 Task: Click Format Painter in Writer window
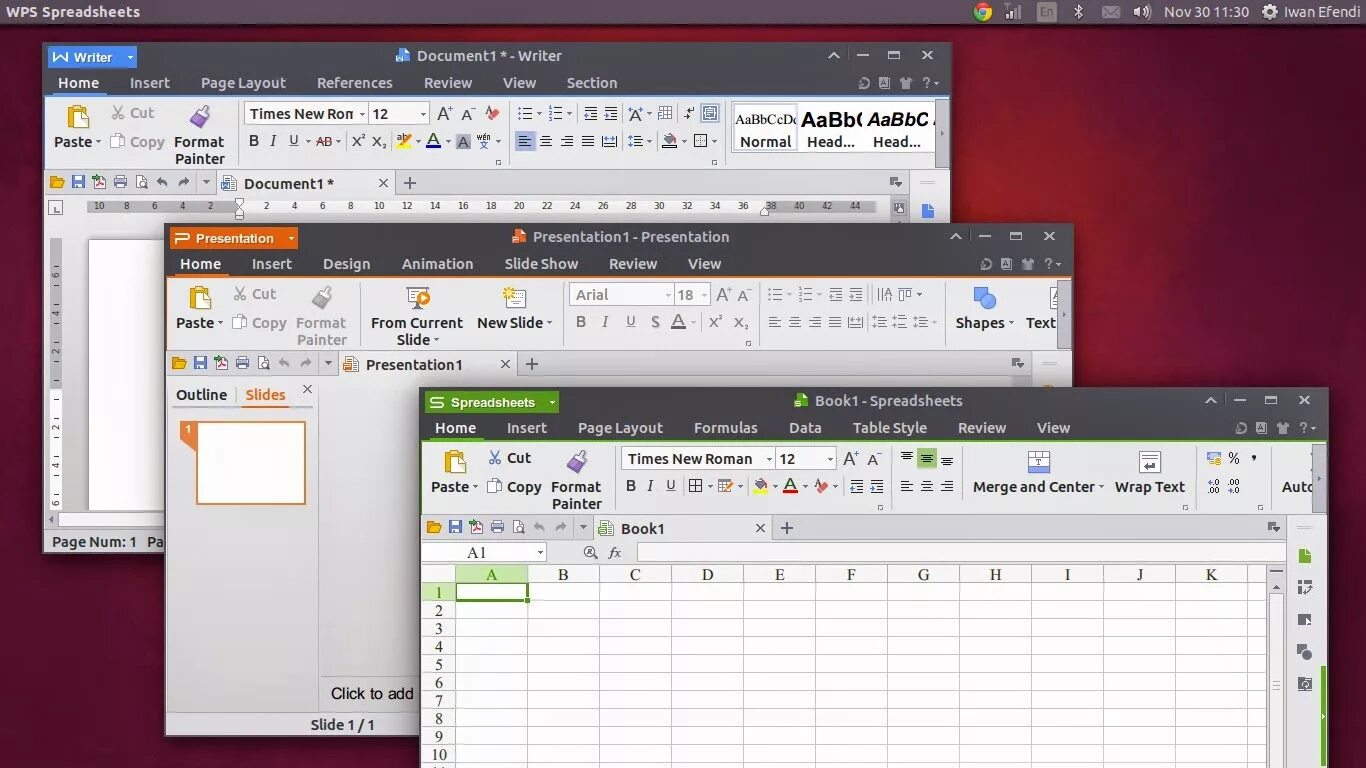[x=200, y=134]
